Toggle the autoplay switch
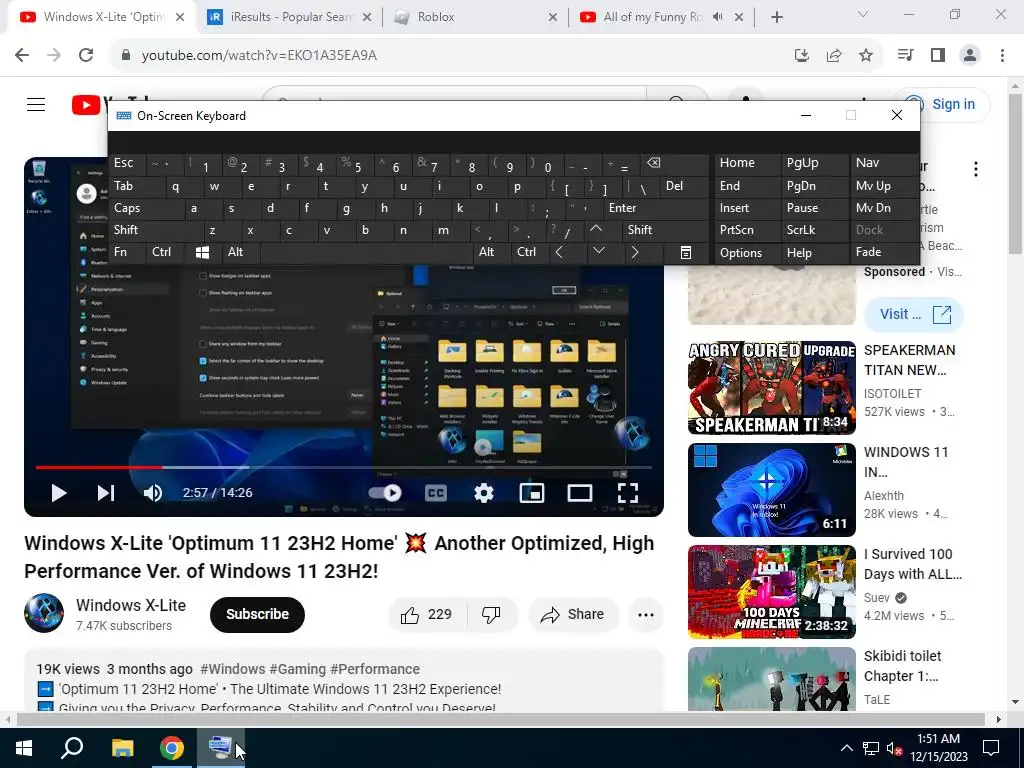 [385, 493]
